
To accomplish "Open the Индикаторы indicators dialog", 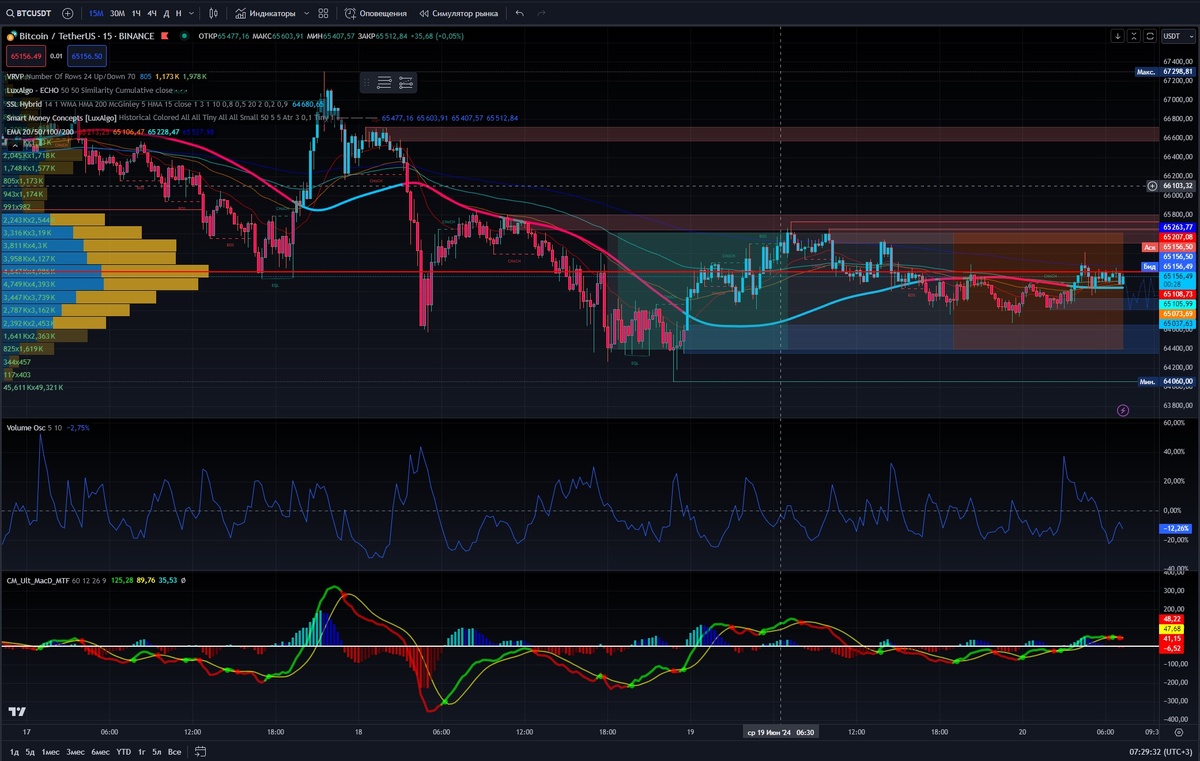I will pos(265,13).
